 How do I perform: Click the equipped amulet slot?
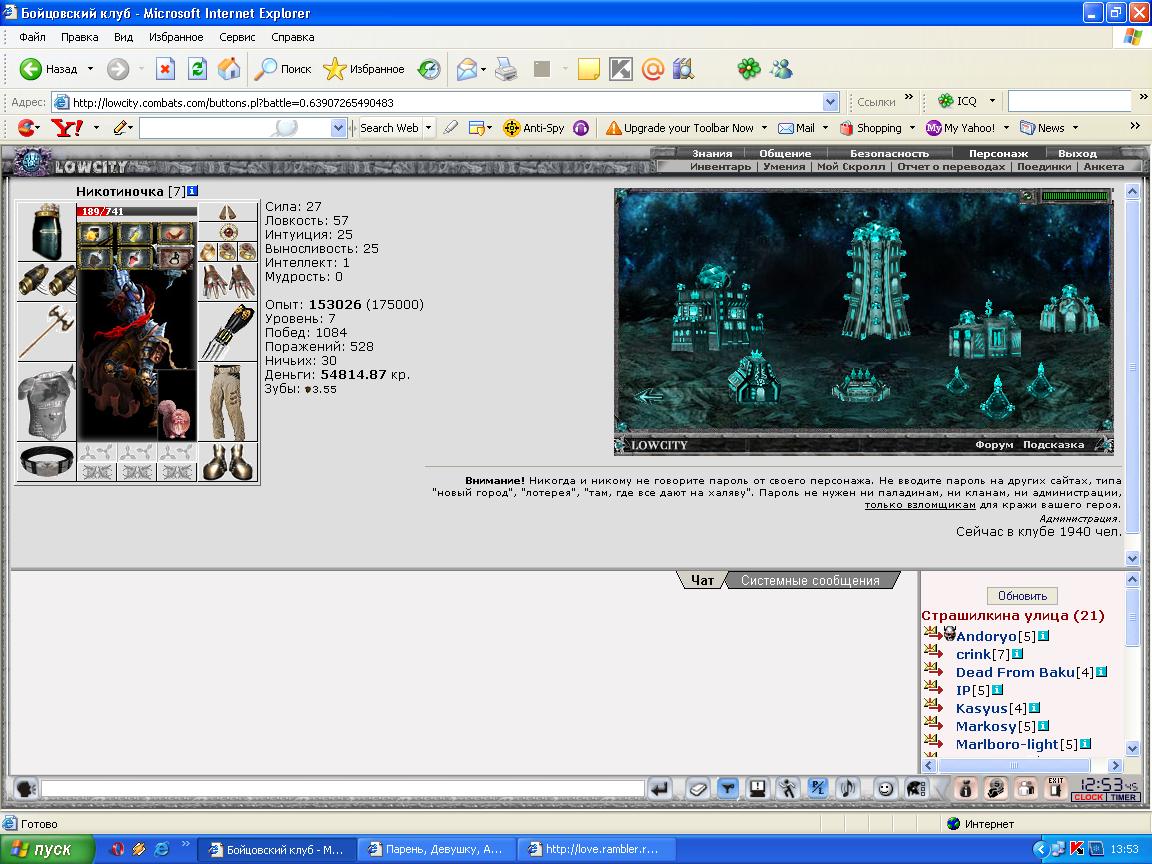coord(228,232)
